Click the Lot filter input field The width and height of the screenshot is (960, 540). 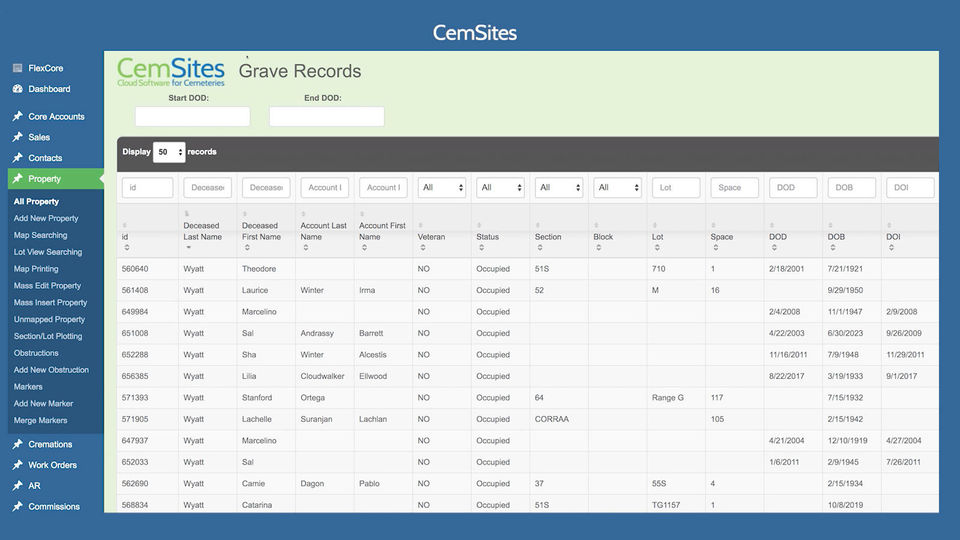pos(676,187)
